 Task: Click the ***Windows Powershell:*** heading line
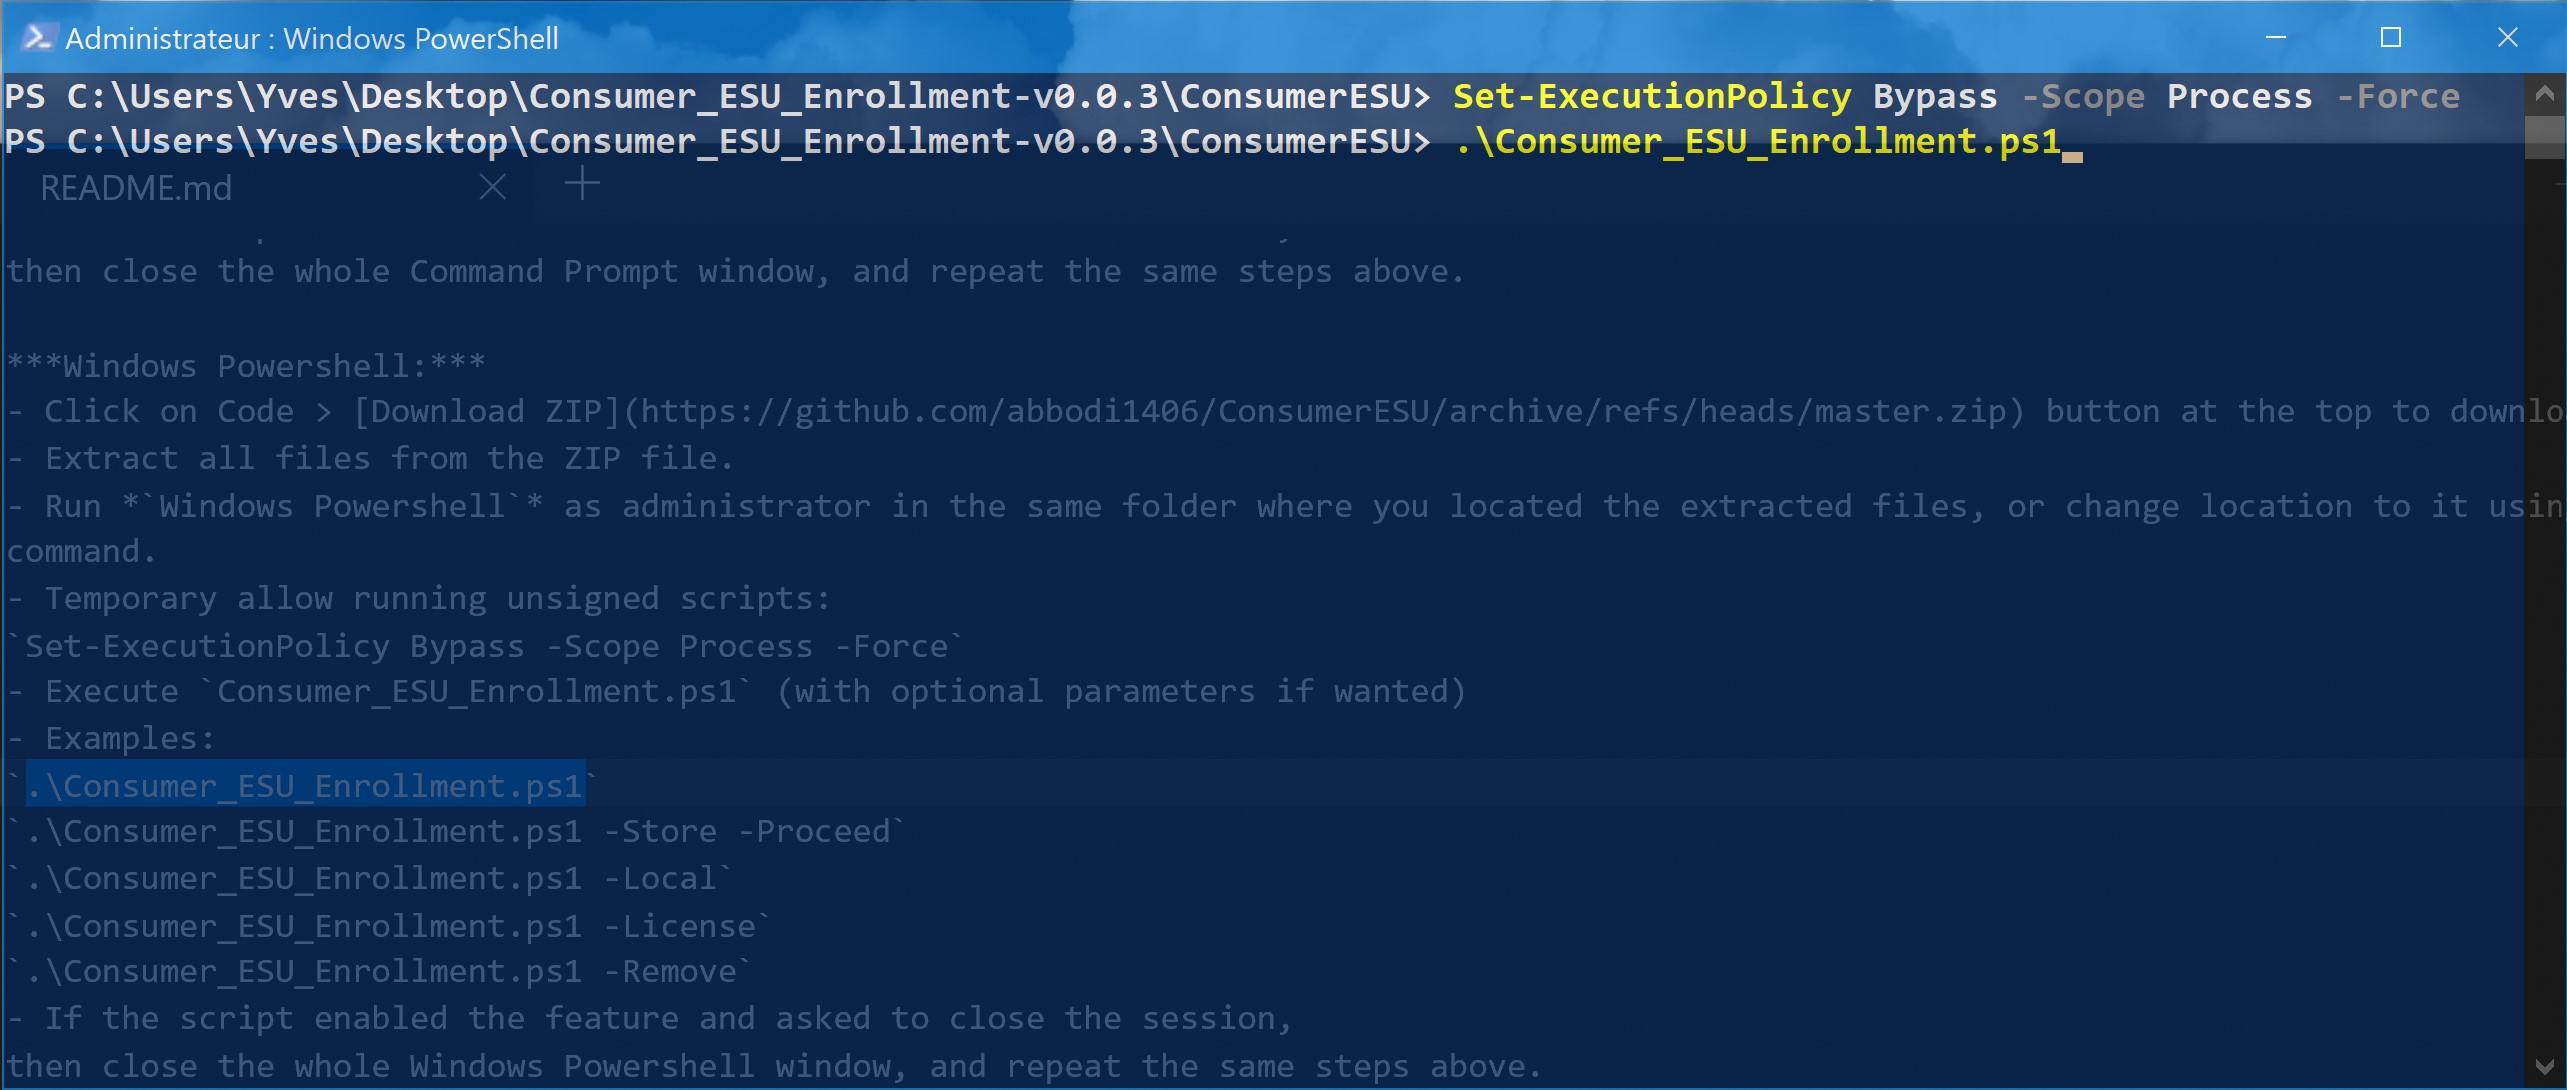click(246, 366)
